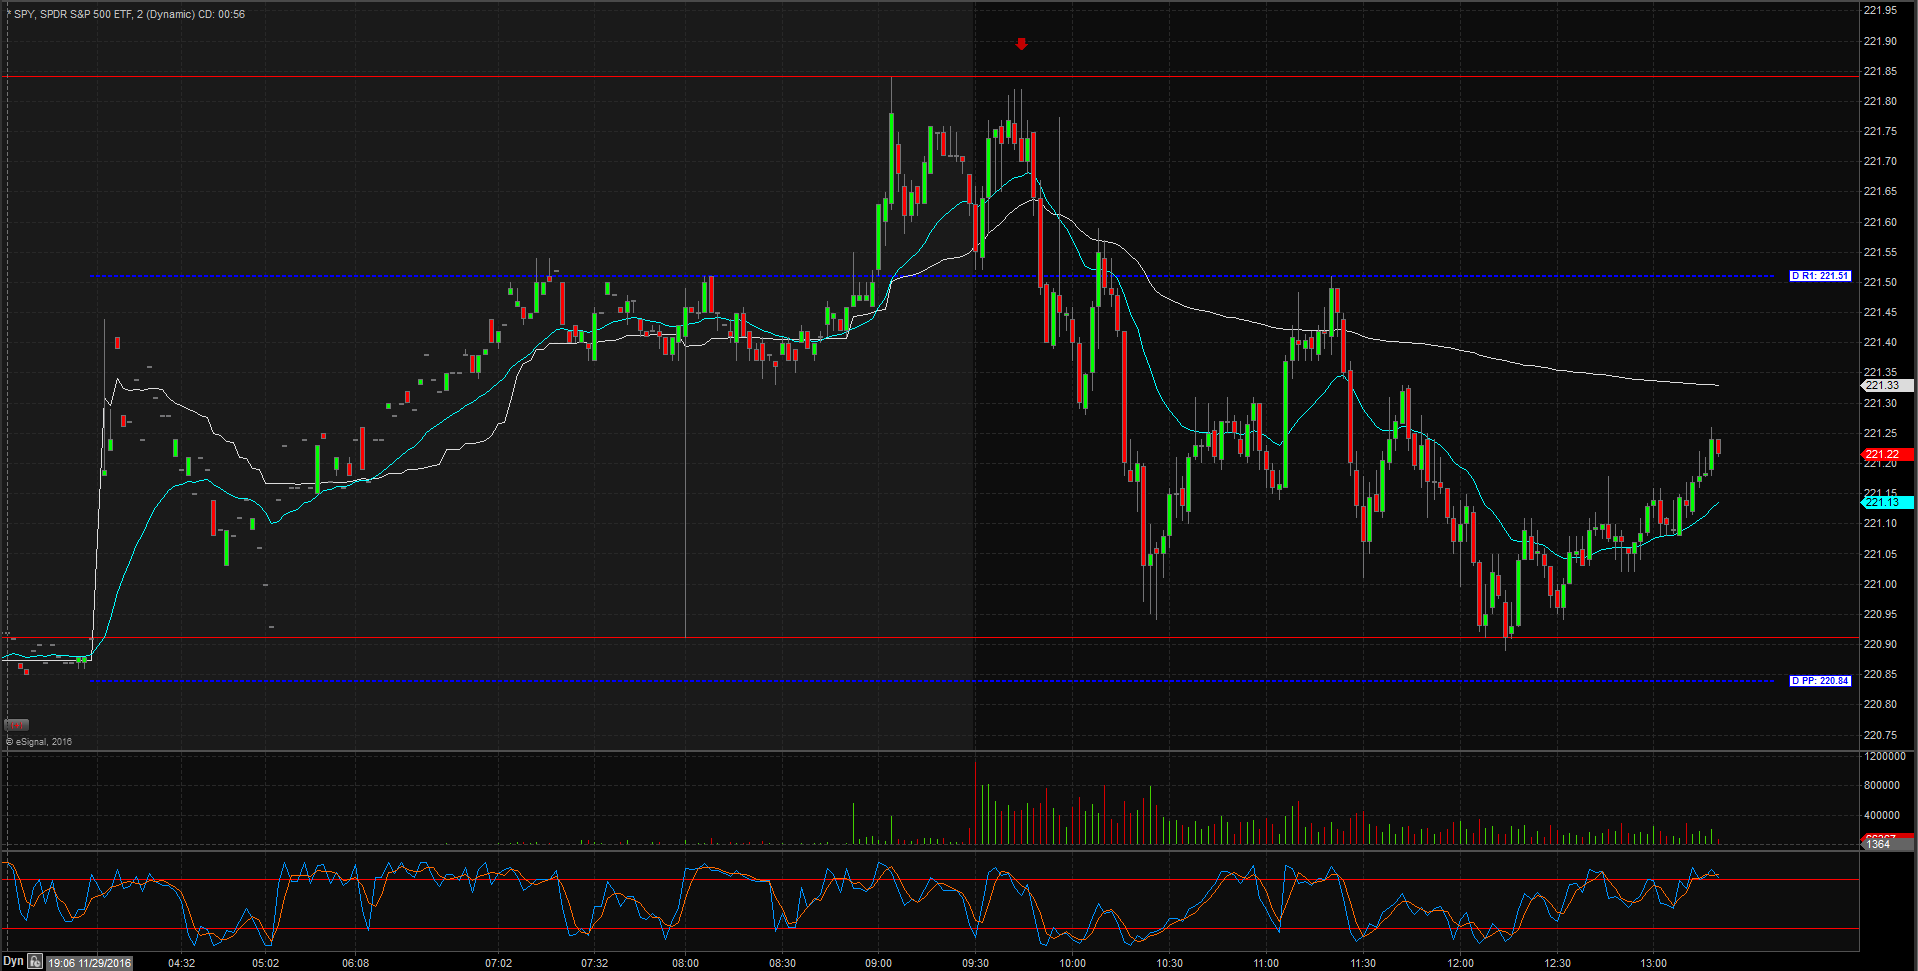Click the red 221.22 last price tag
This screenshot has width=1918, height=971.
point(1887,454)
